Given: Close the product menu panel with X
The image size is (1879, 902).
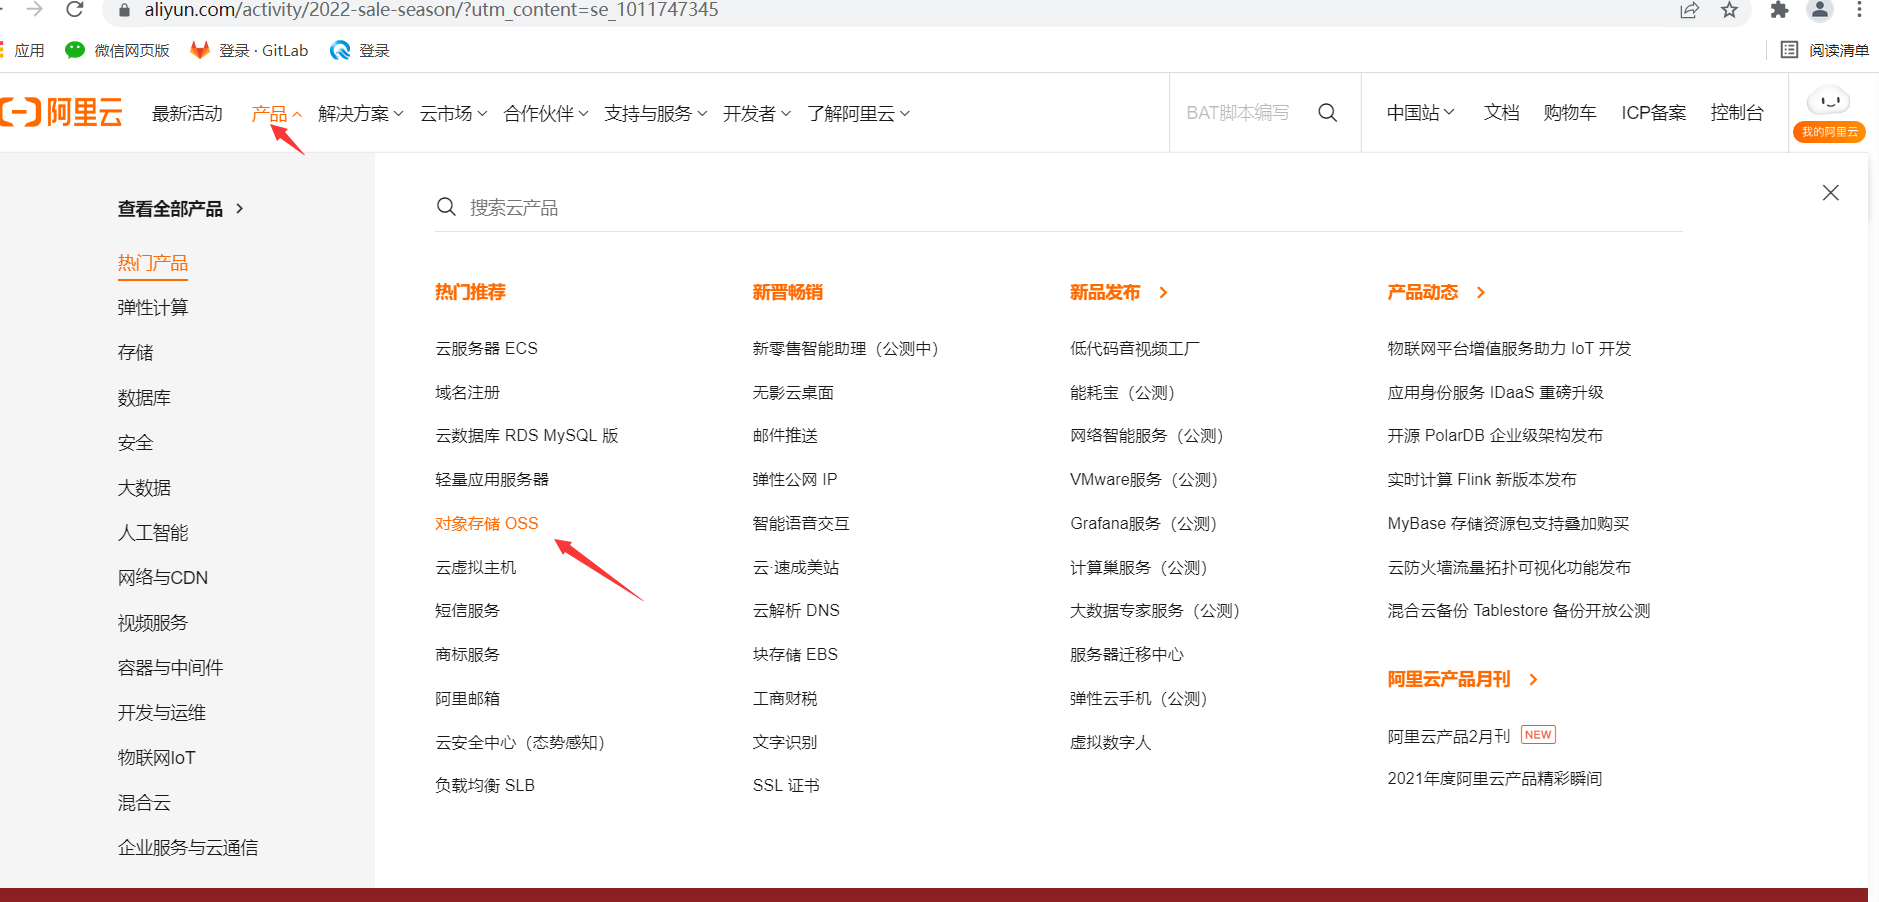Looking at the screenshot, I should click(x=1830, y=192).
